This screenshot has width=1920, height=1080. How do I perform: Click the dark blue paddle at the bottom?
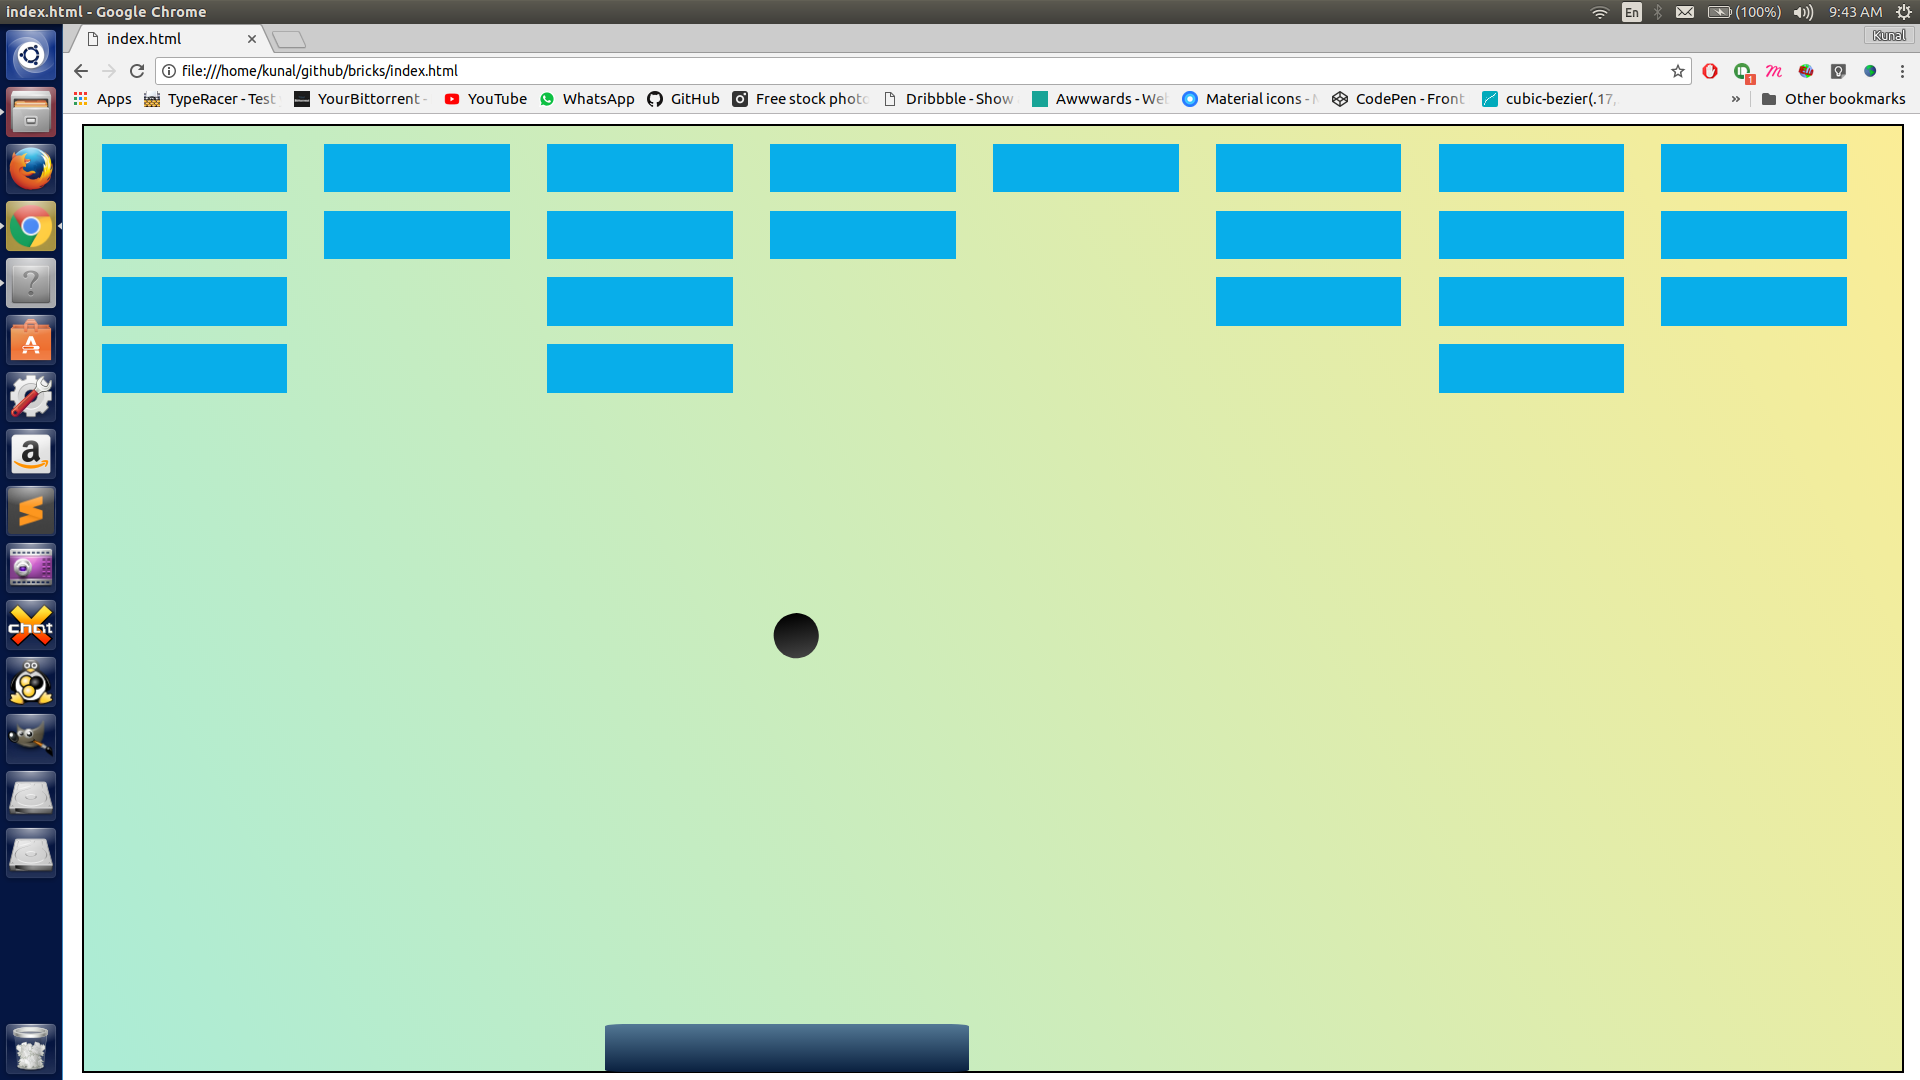[786, 1047]
